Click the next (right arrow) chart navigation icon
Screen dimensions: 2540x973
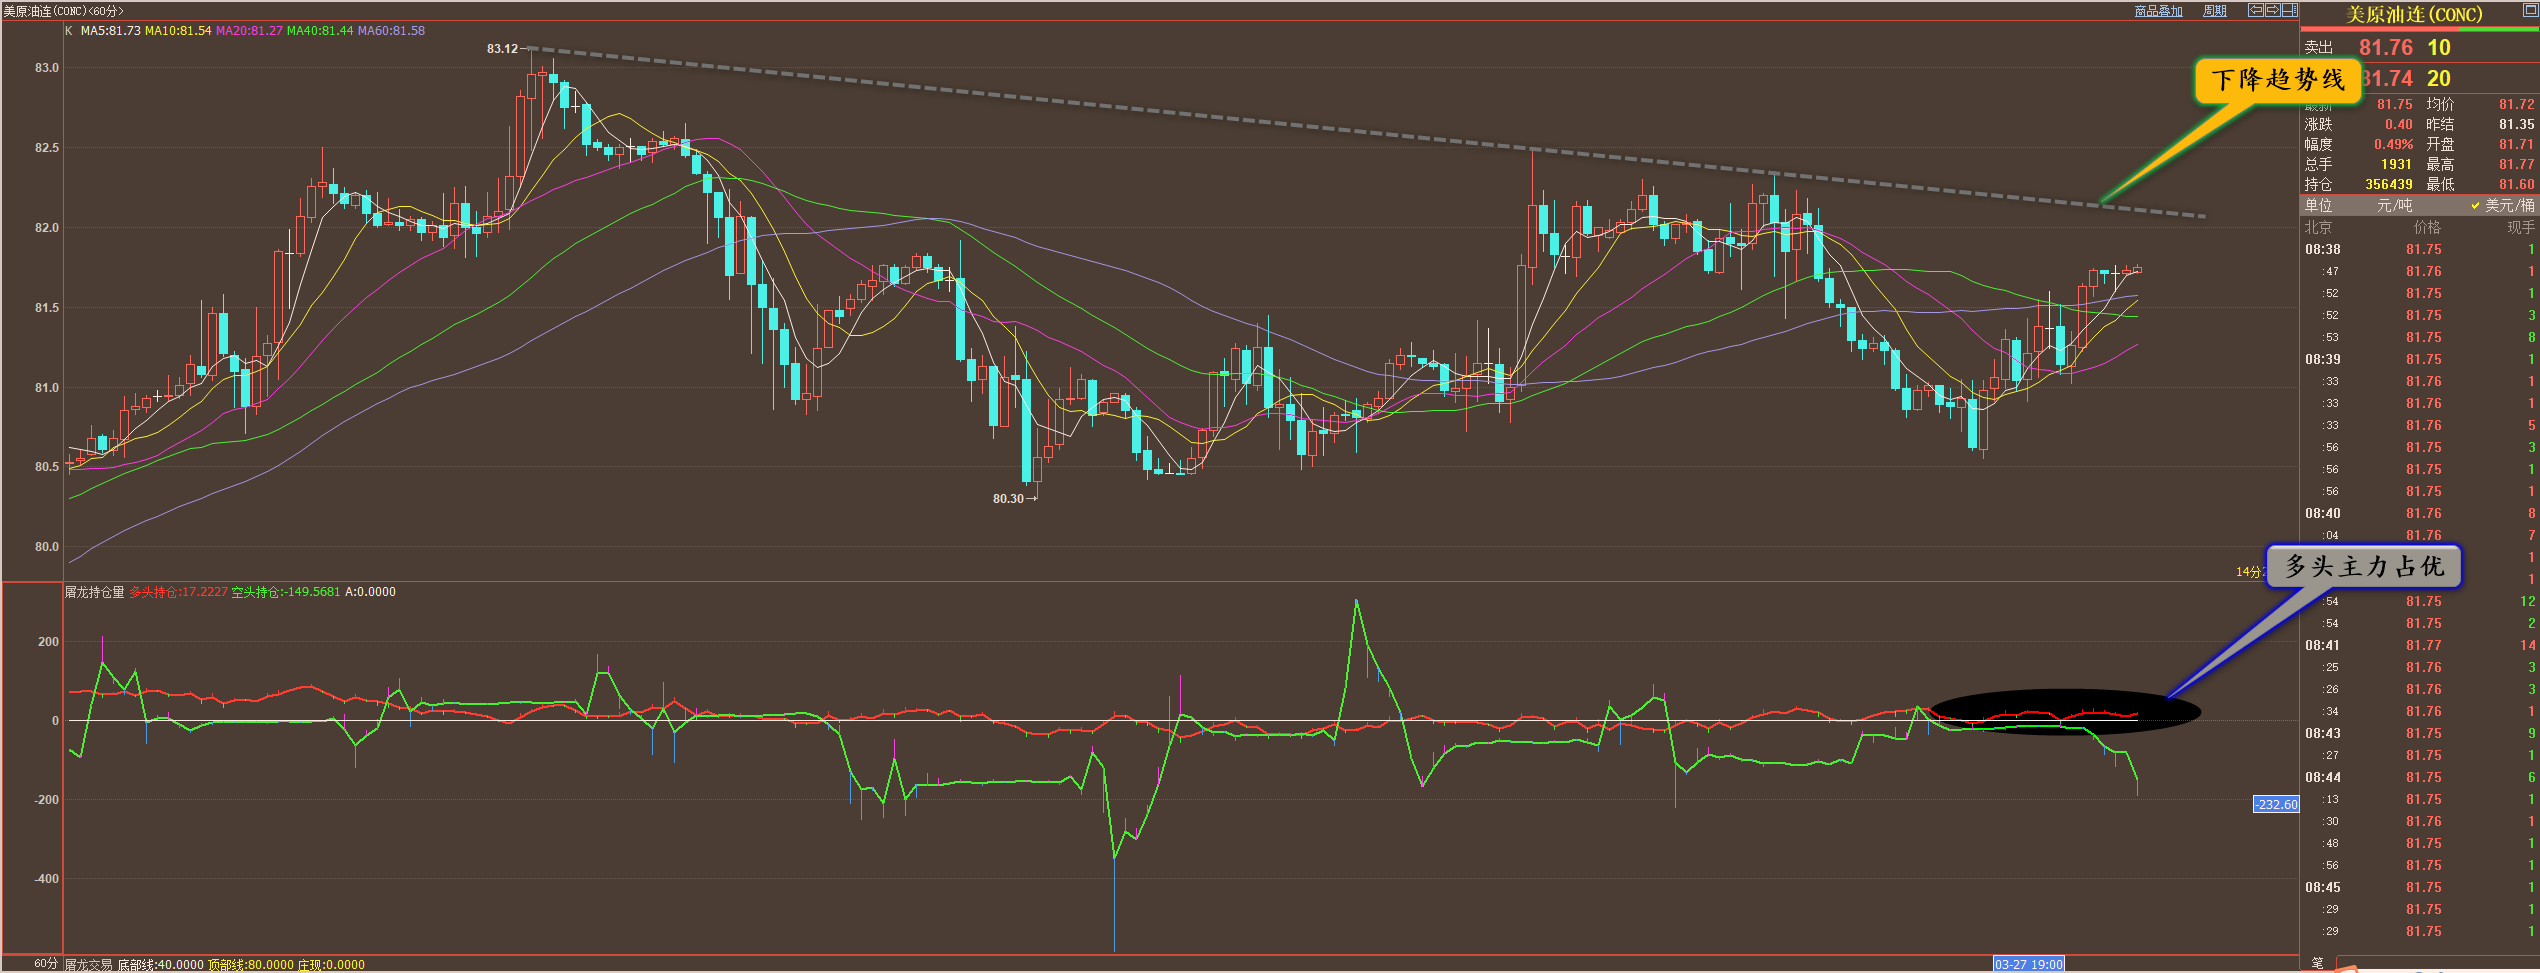coord(2272,10)
